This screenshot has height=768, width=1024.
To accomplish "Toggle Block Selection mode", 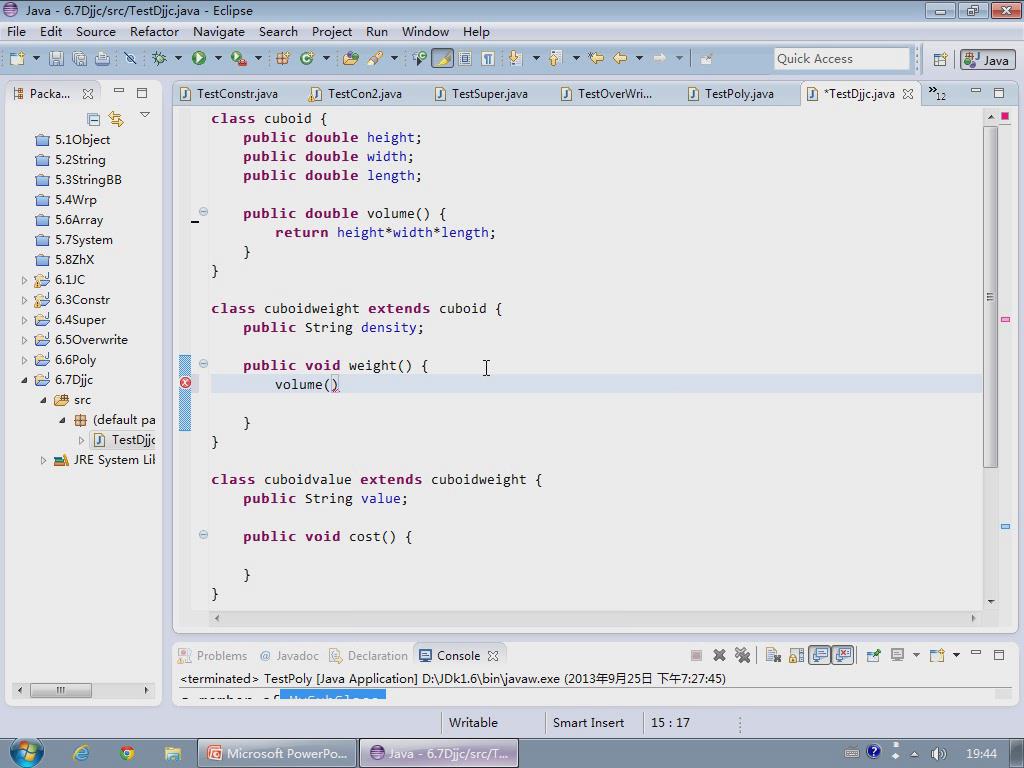I will coord(465,59).
